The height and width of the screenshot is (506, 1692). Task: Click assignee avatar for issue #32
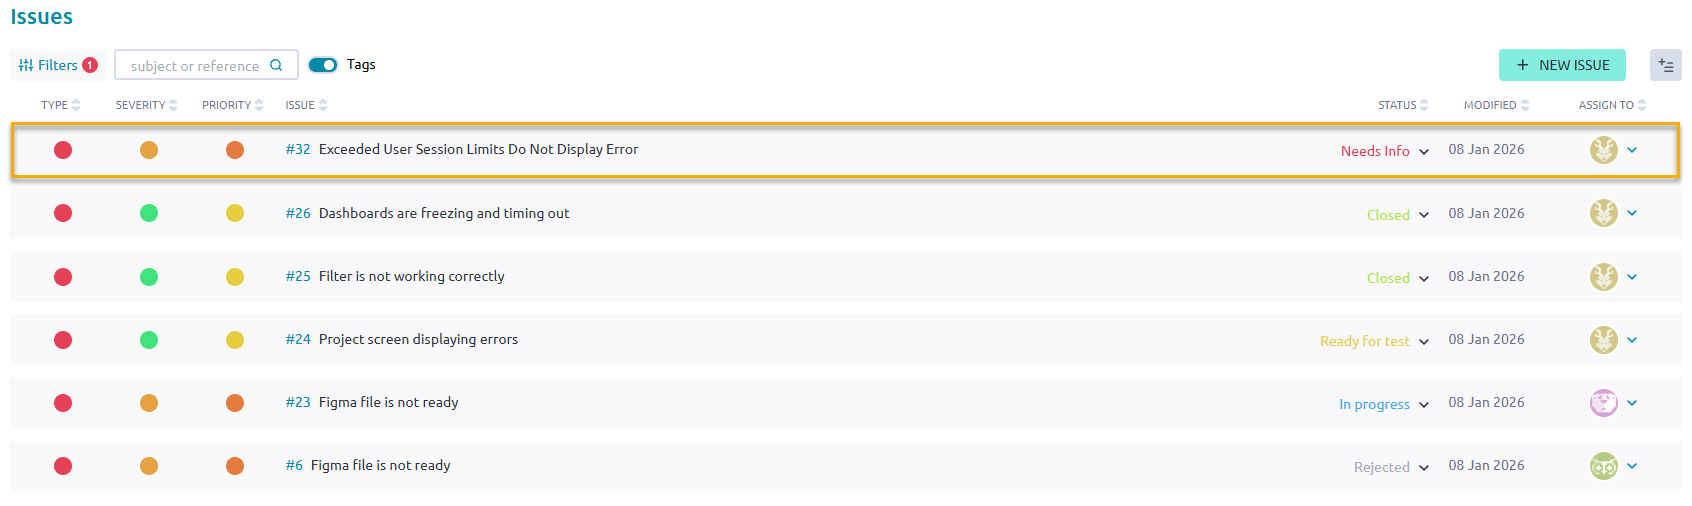[x=1603, y=150]
